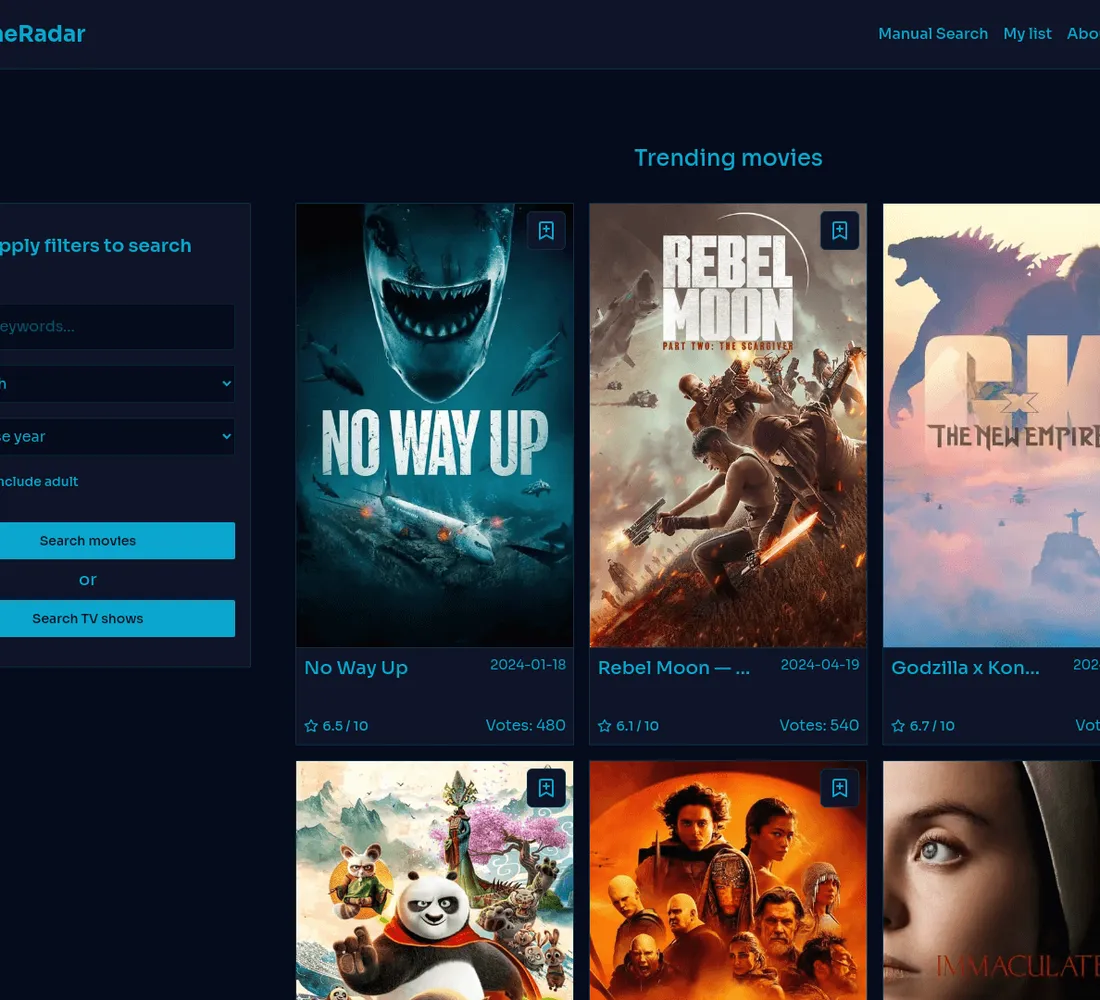Click the 2024-01-18 release date
Screen dimensions: 1100x1000
click(528, 665)
